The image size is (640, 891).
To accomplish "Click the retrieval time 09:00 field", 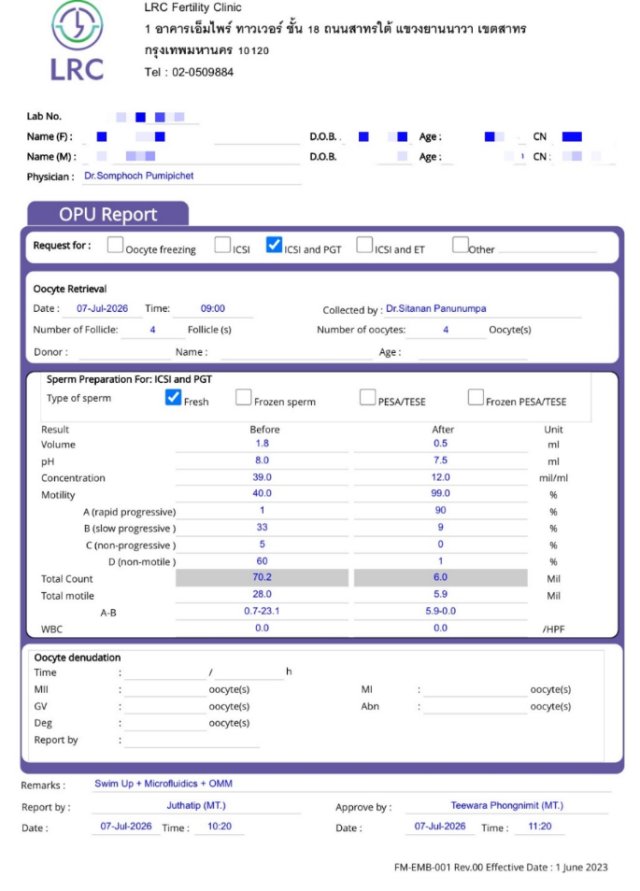I will click(x=213, y=309).
